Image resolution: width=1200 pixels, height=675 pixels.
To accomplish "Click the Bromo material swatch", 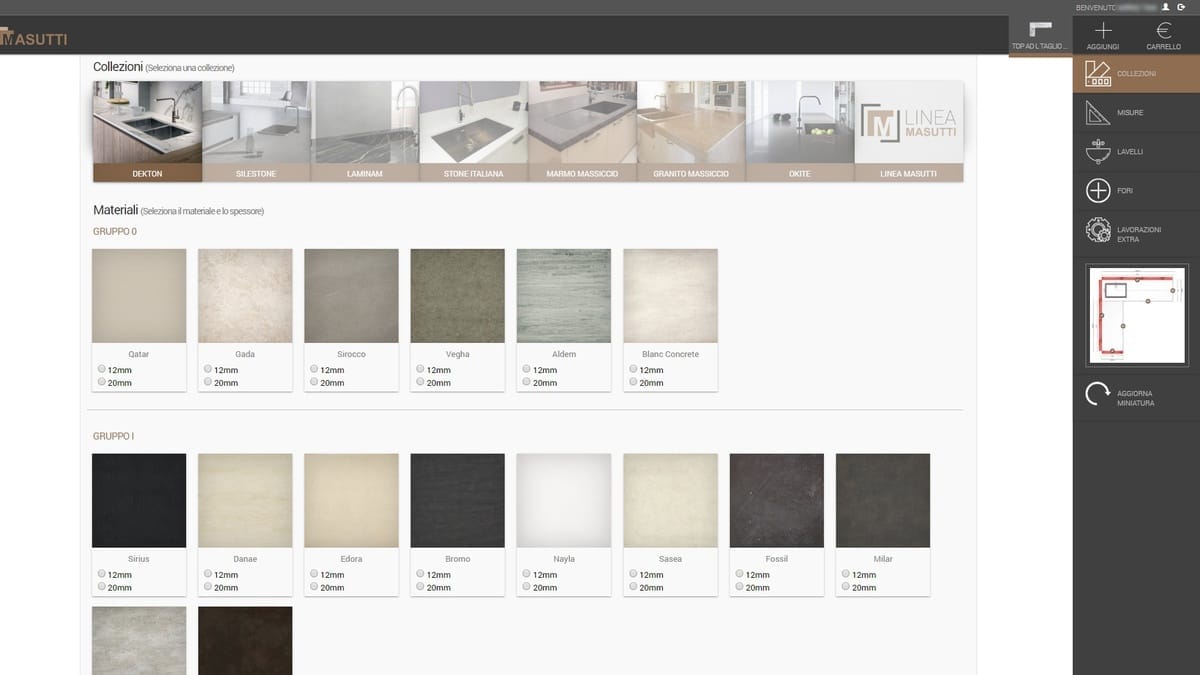I will tap(458, 501).
